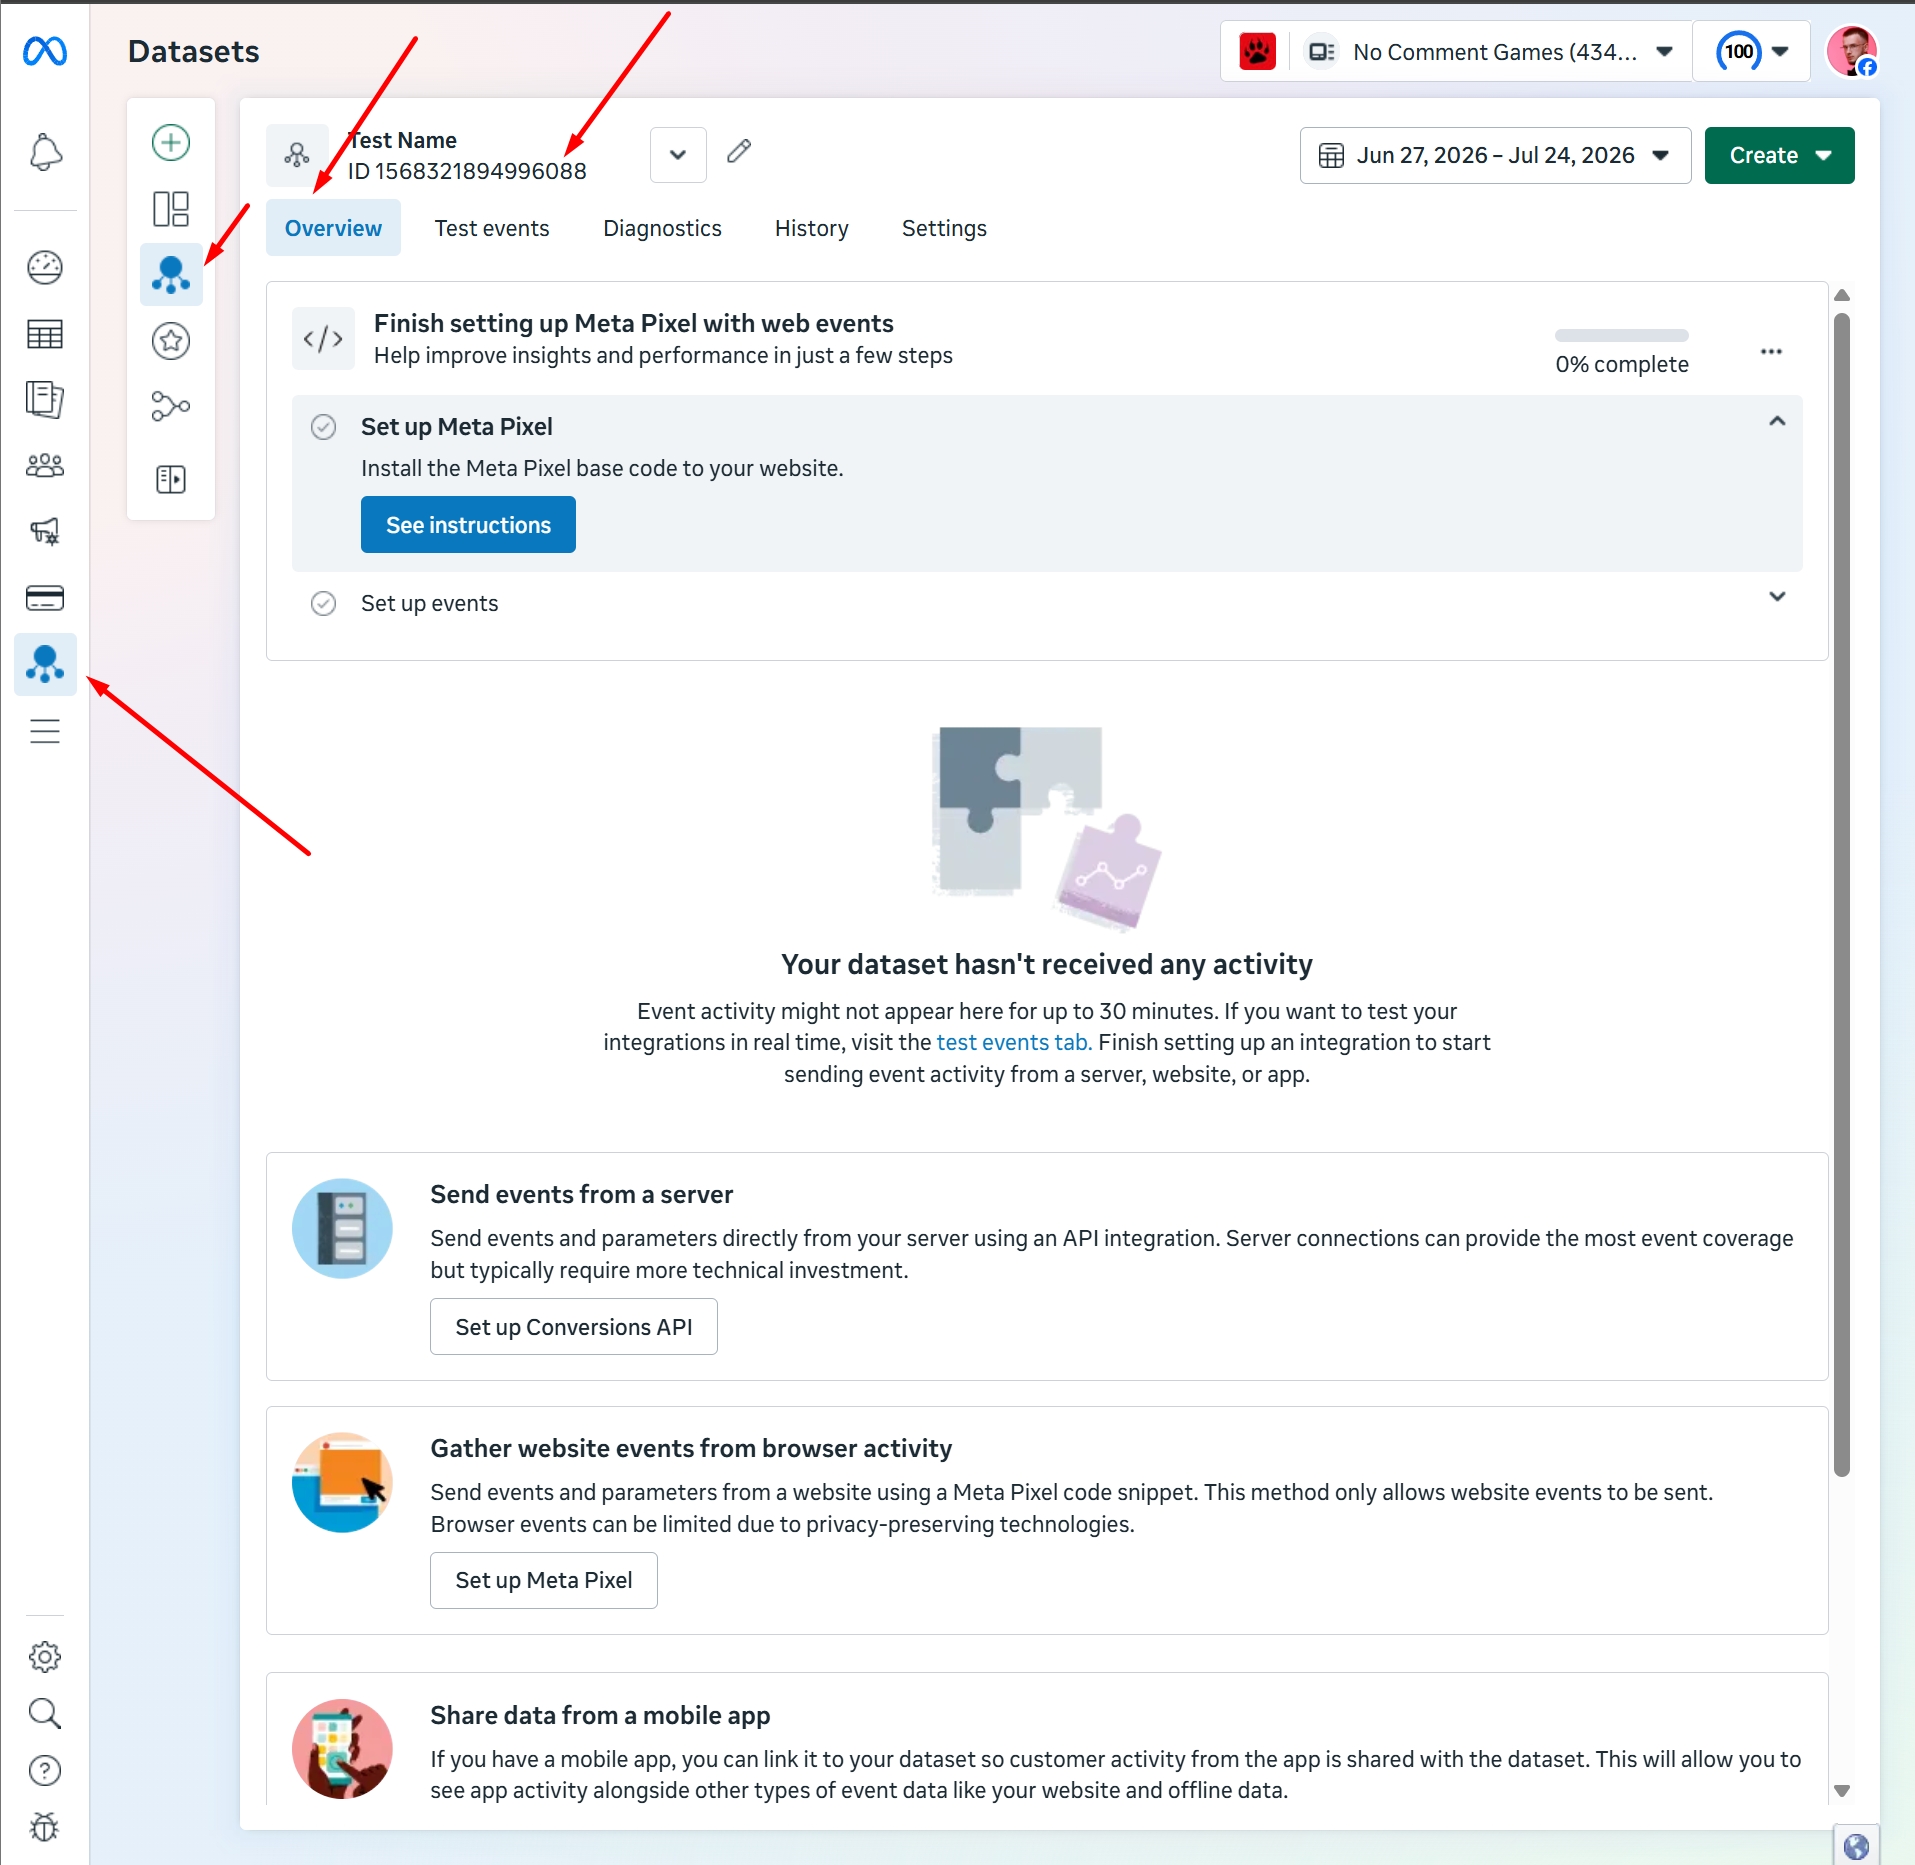The image size is (1915, 1865).
Task: Click the vertical scrollbar thumb
Action: point(1842,894)
